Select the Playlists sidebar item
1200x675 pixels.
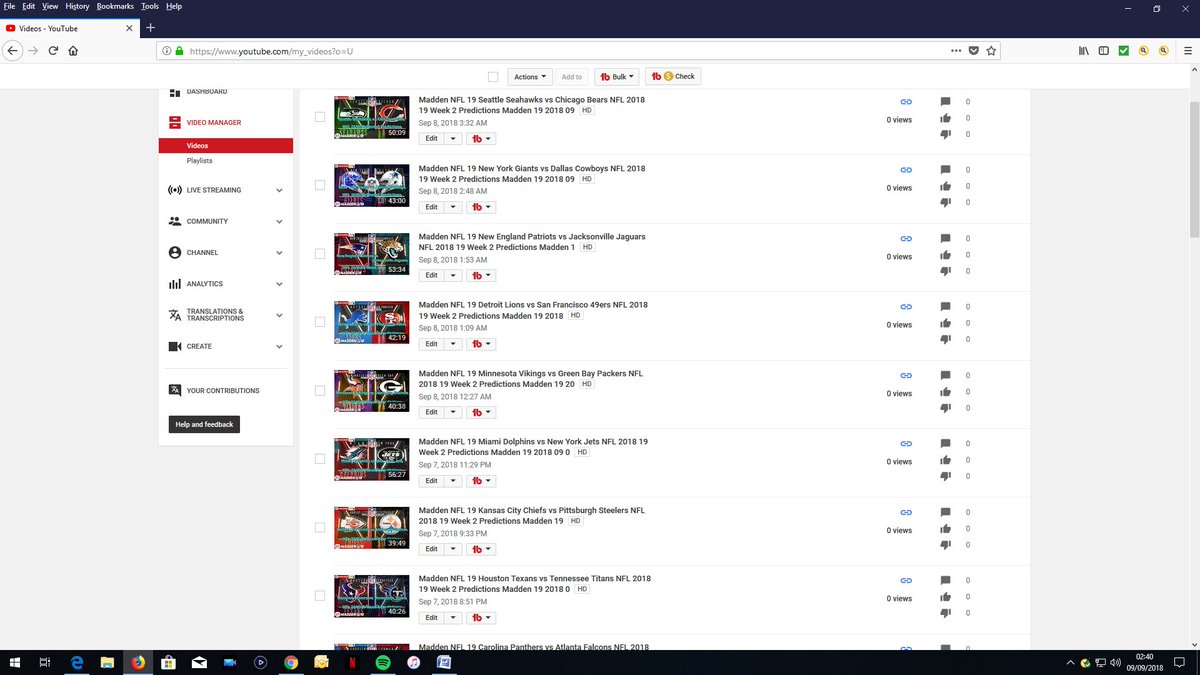tap(199, 161)
